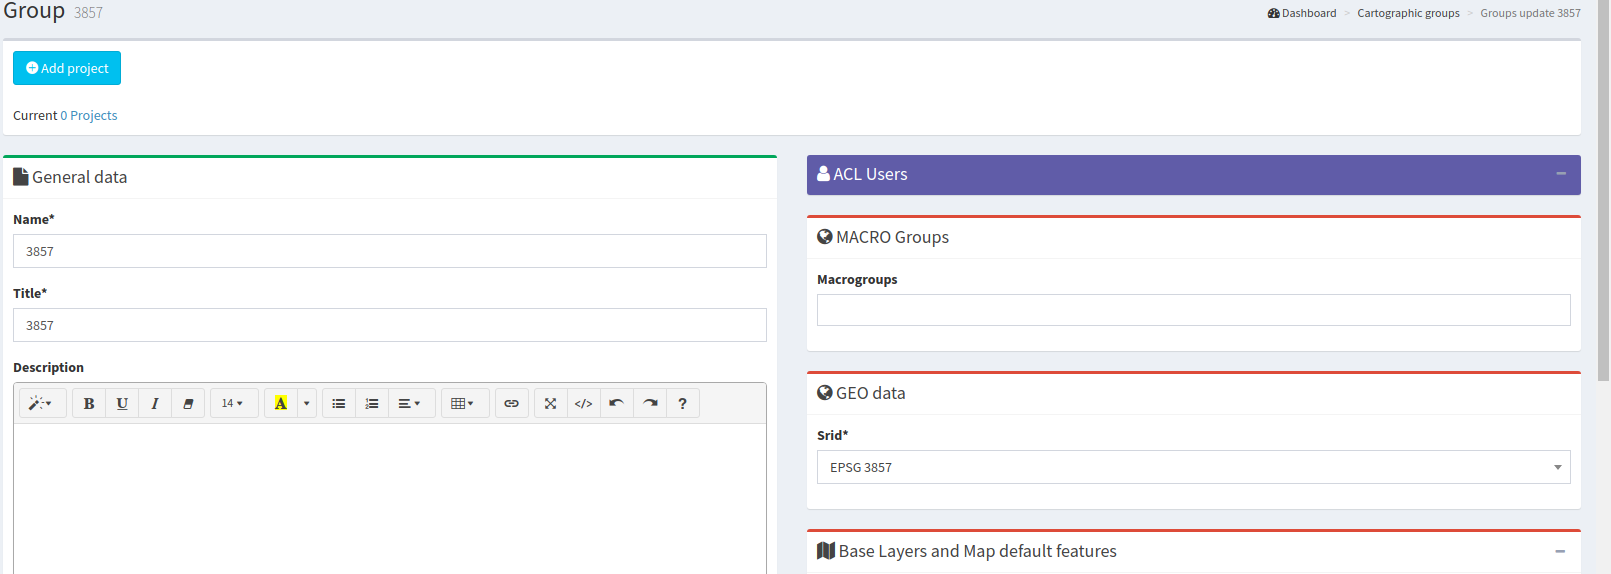Image resolution: width=1611 pixels, height=574 pixels.
Task: Click the 'MACRO Groups' panel heading
Action: click(883, 237)
